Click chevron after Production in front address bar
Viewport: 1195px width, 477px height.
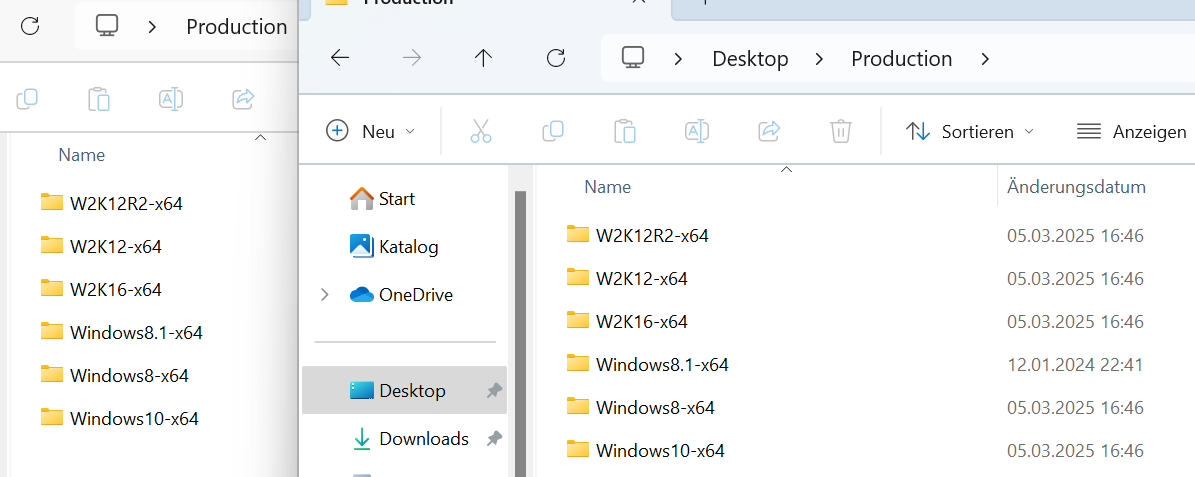tap(985, 59)
